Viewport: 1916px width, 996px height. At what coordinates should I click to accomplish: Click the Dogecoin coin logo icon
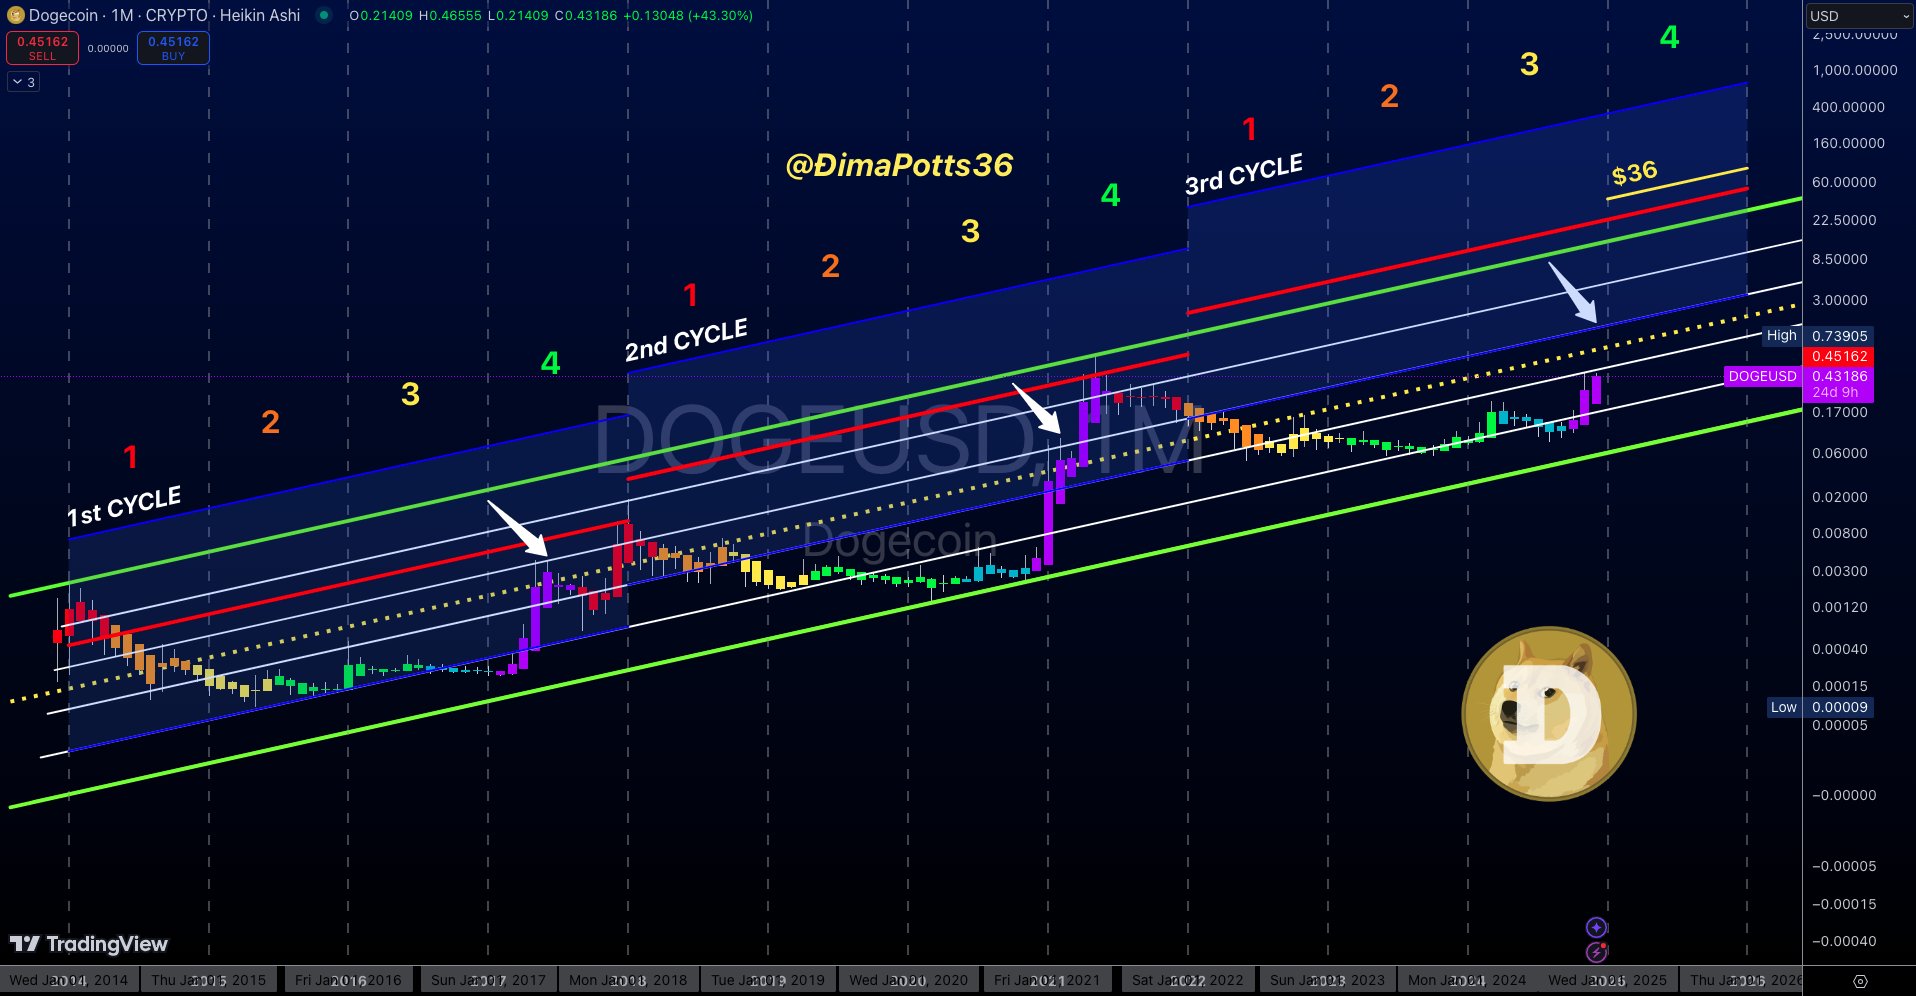tap(14, 15)
